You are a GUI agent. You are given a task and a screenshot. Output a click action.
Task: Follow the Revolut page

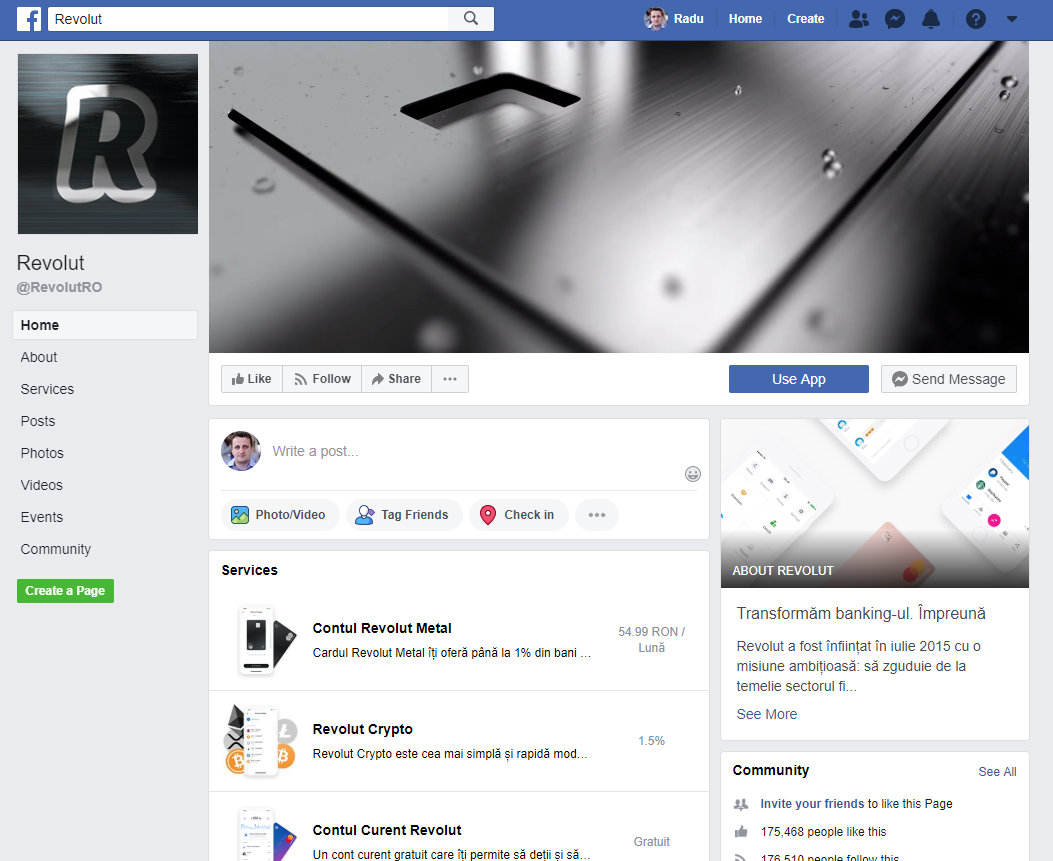coord(322,379)
